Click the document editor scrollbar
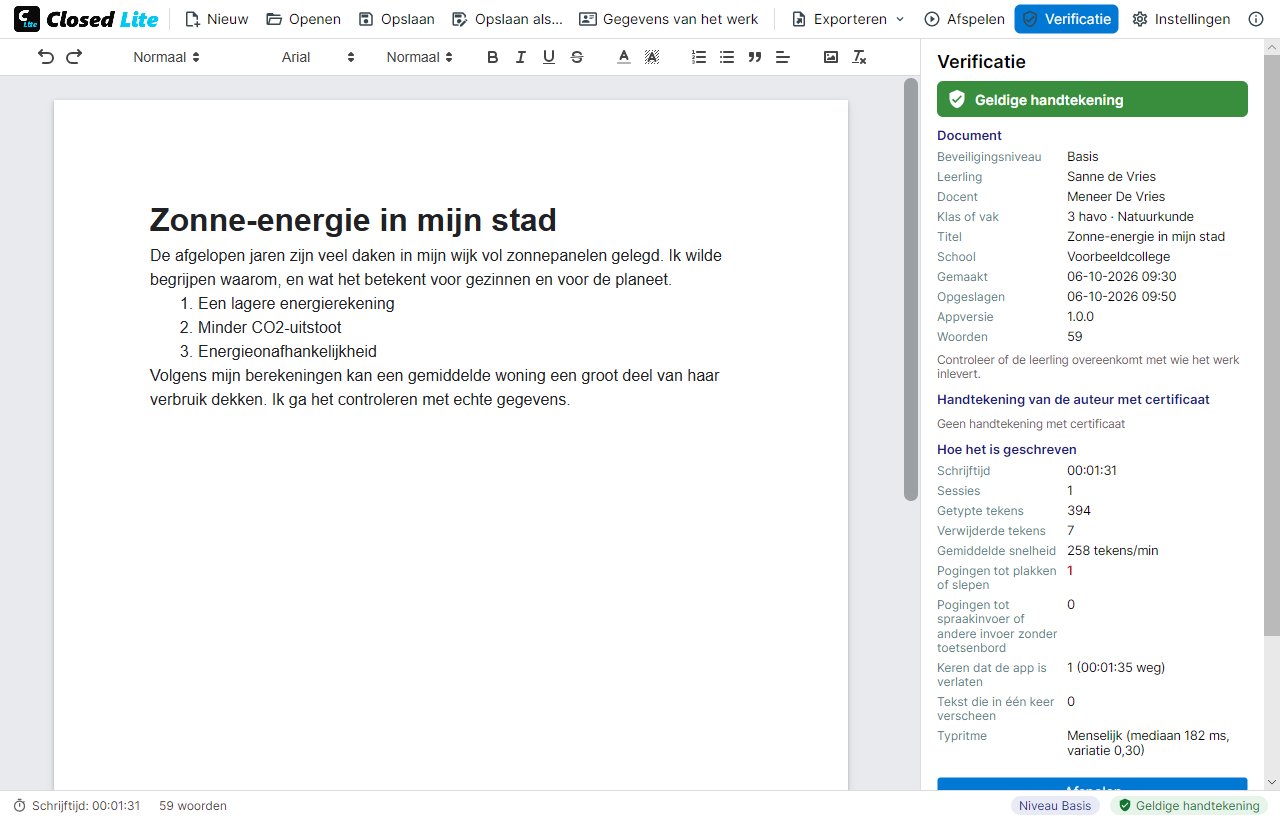 [910, 290]
